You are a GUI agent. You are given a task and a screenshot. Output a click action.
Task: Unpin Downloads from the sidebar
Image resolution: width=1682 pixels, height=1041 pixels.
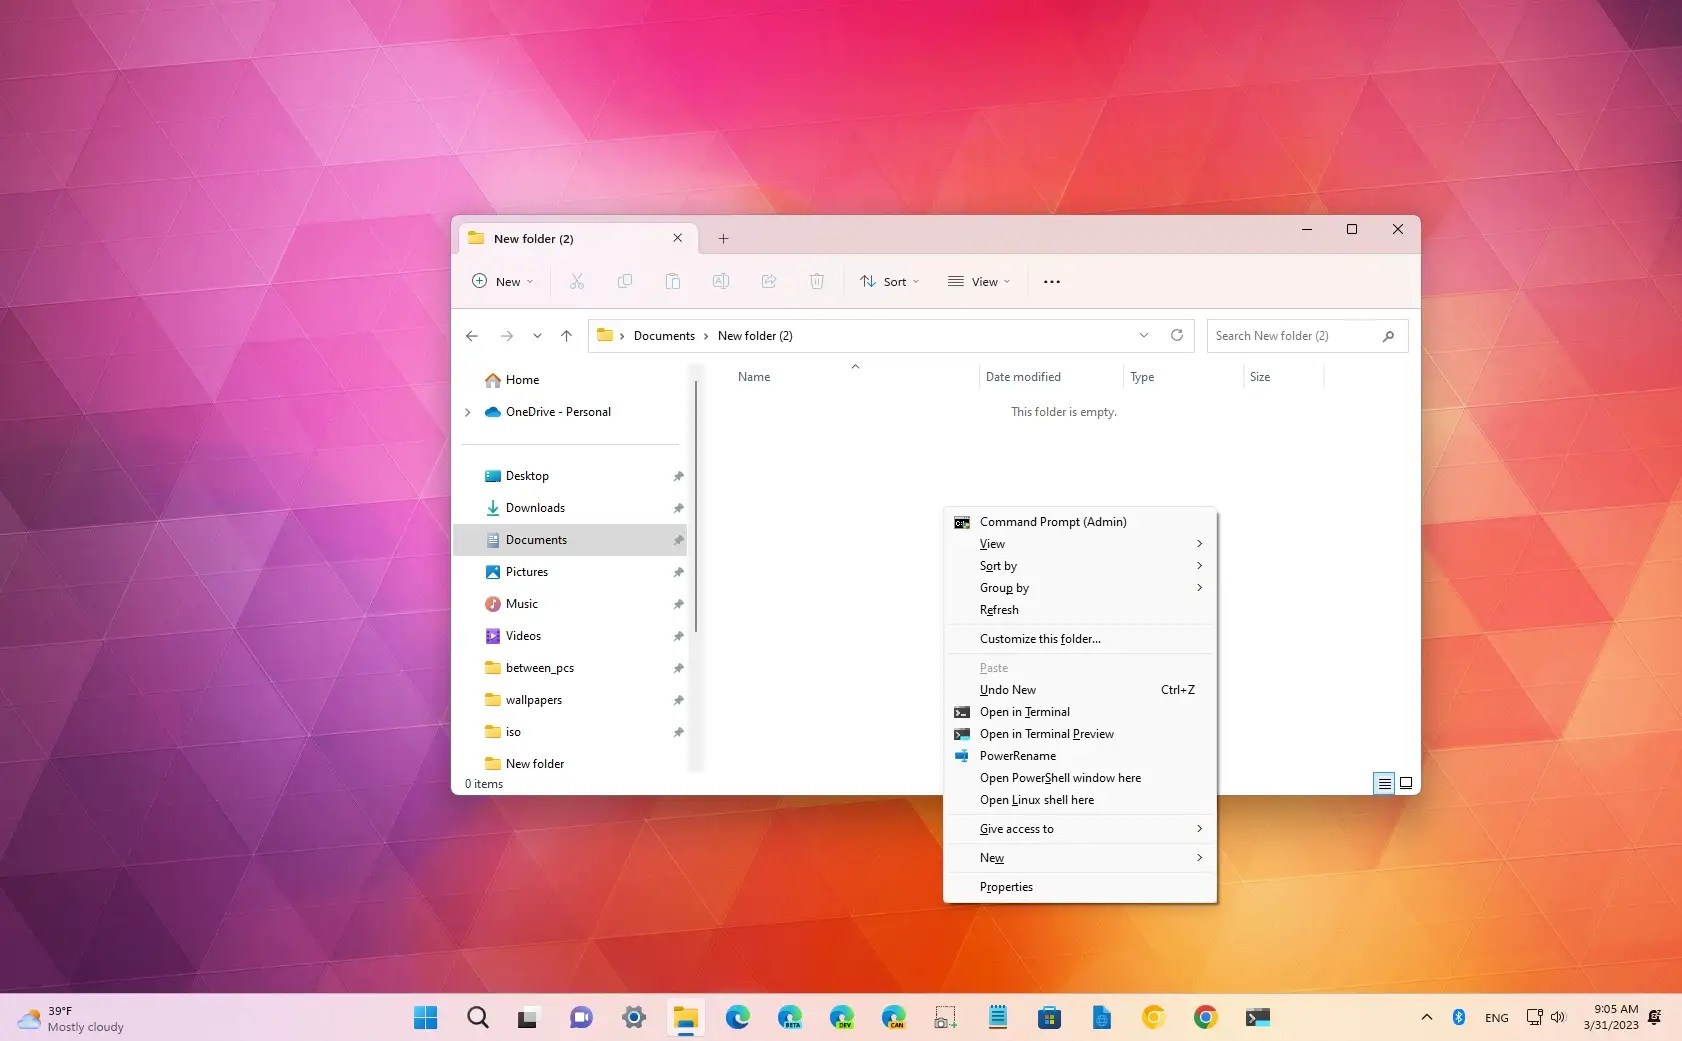pyautogui.click(x=678, y=508)
